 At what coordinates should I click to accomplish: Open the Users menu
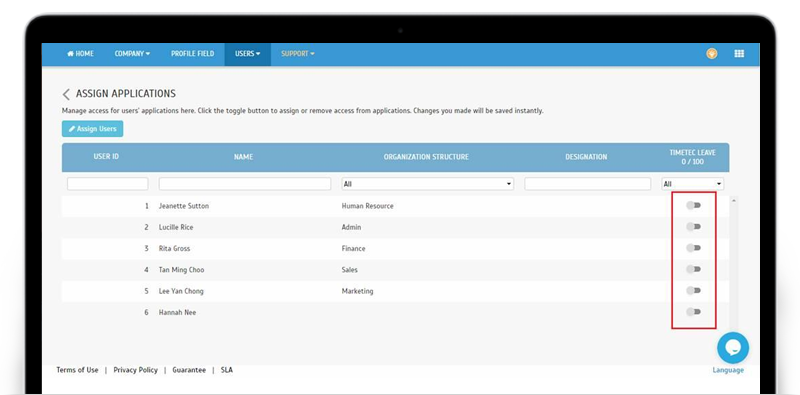pyautogui.click(x=247, y=54)
